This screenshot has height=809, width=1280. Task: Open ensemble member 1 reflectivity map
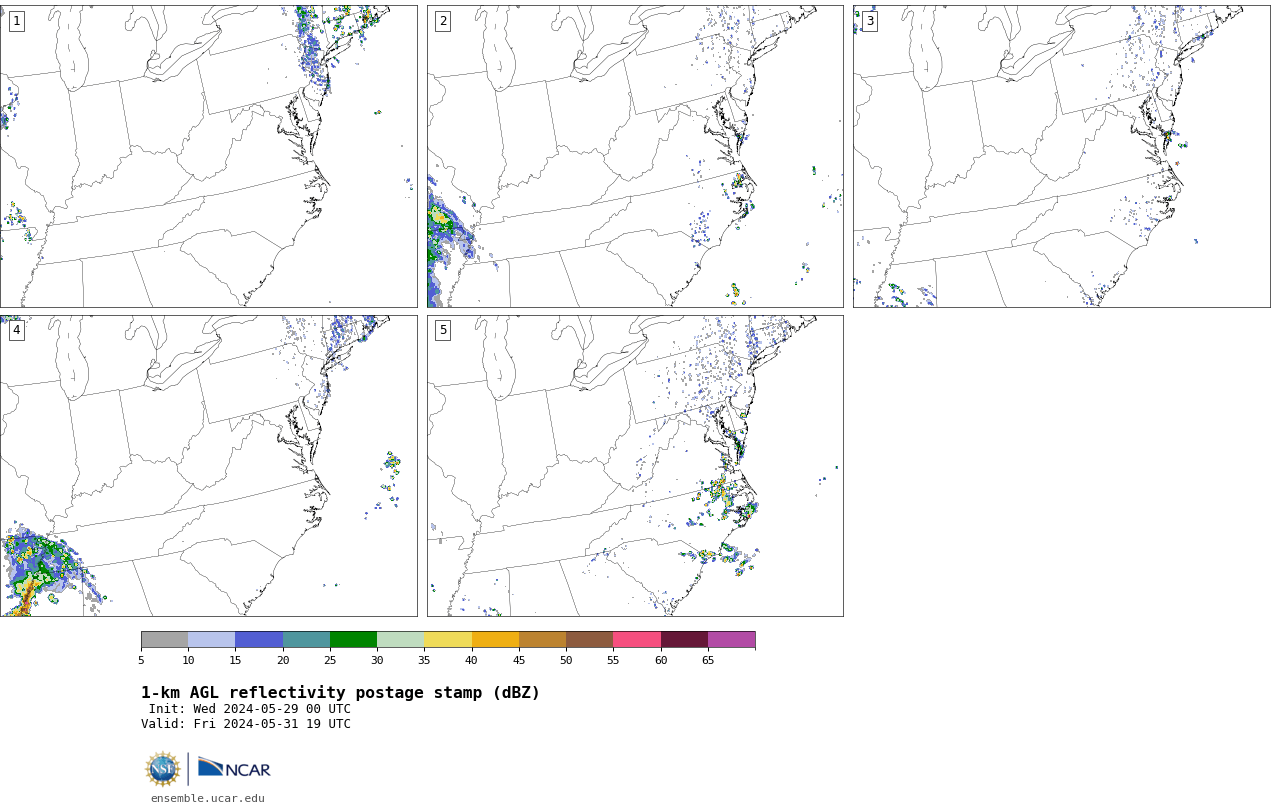point(208,156)
